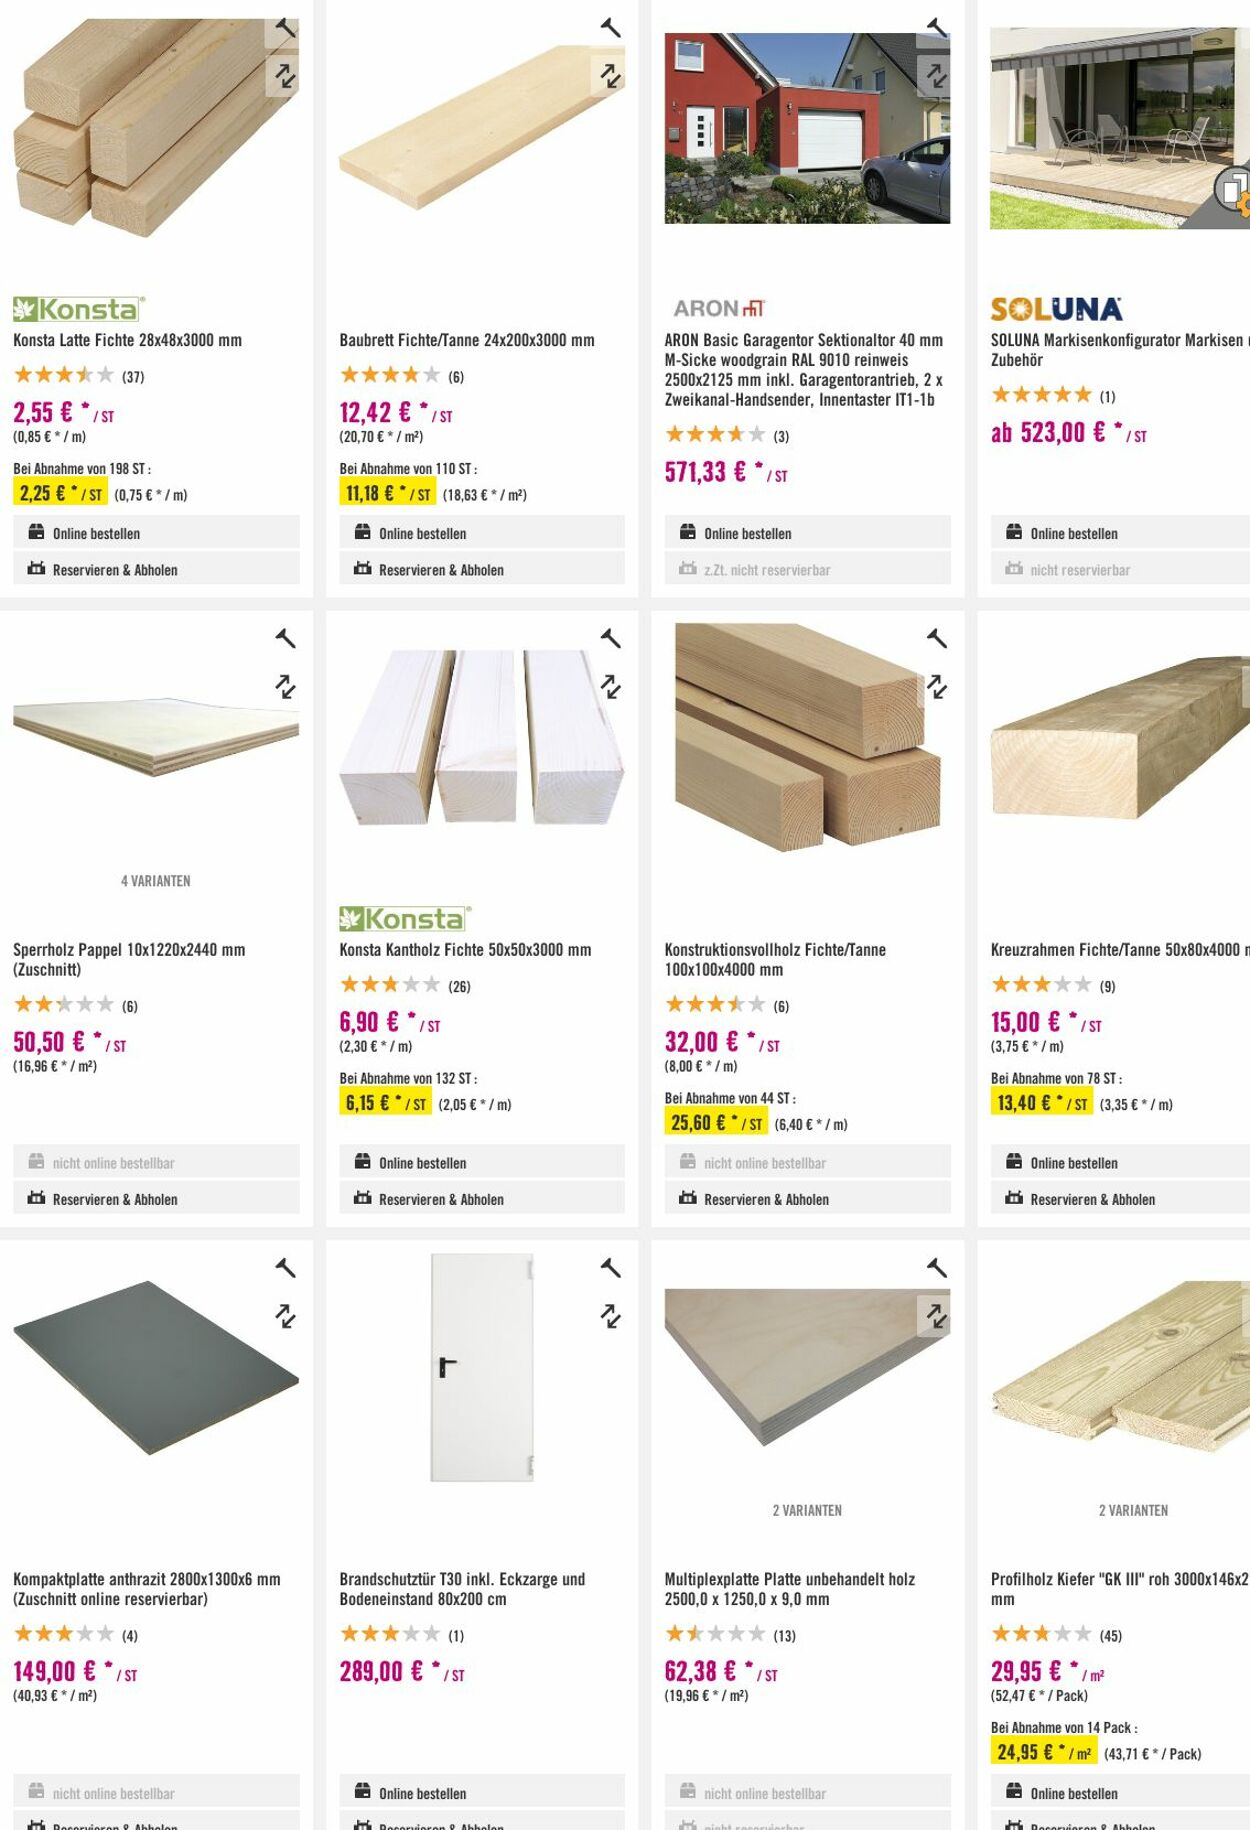The image size is (1250, 1830).
Task: Click hammer icon on Multiplexplatte card
Action: point(936,1268)
